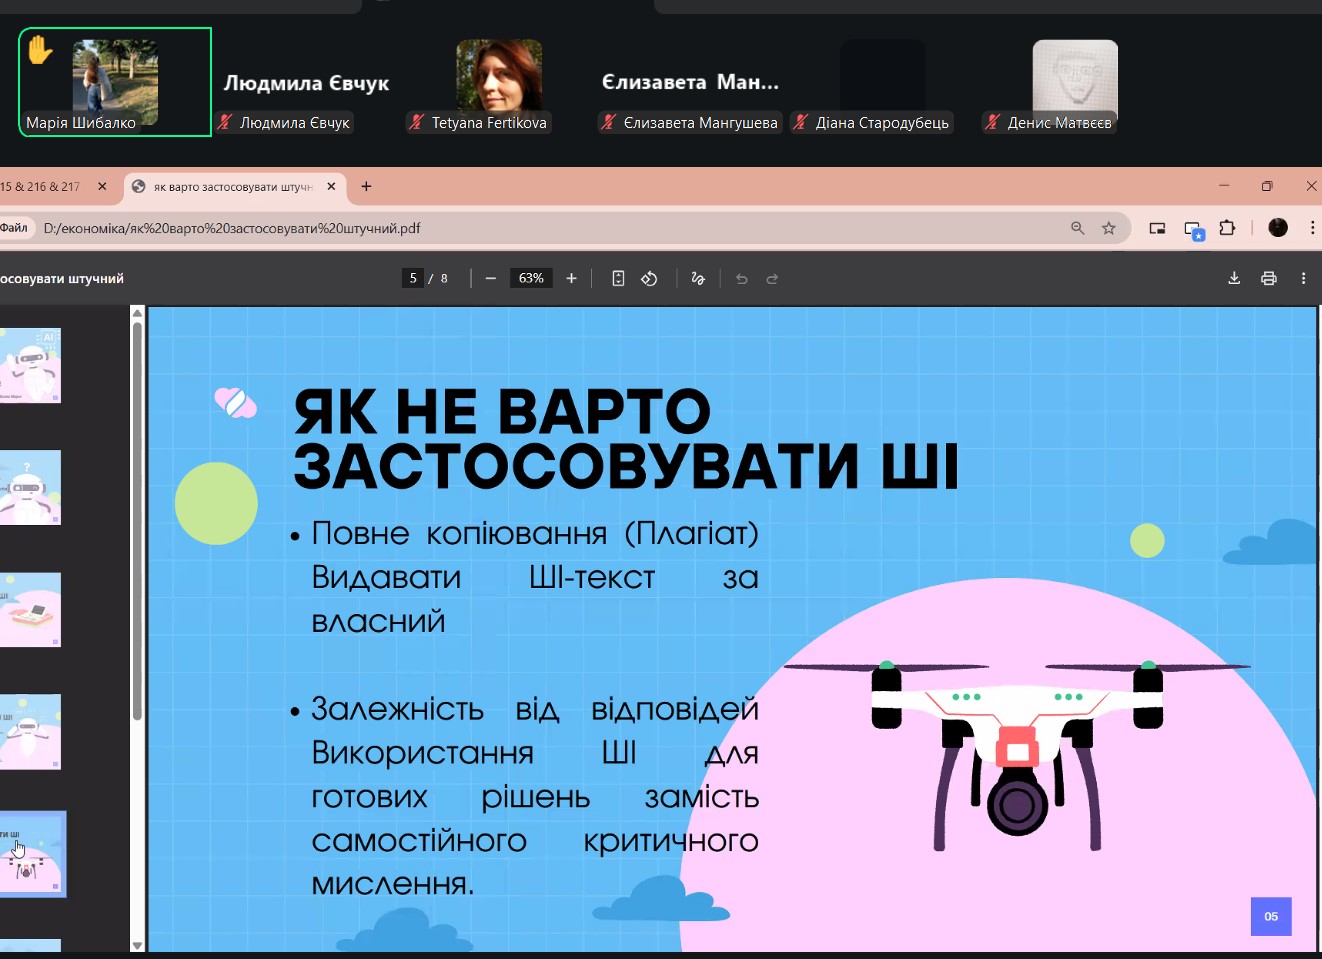Click the zoom magnifier in address bar
Screen dimensions: 1322x959
pos(1077,228)
